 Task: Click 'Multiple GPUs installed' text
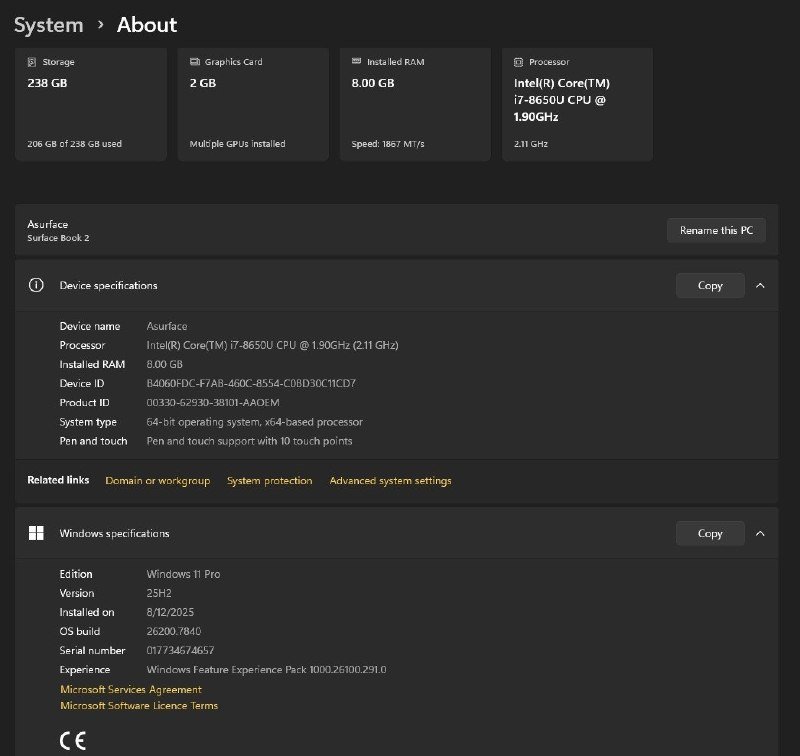[237, 144]
